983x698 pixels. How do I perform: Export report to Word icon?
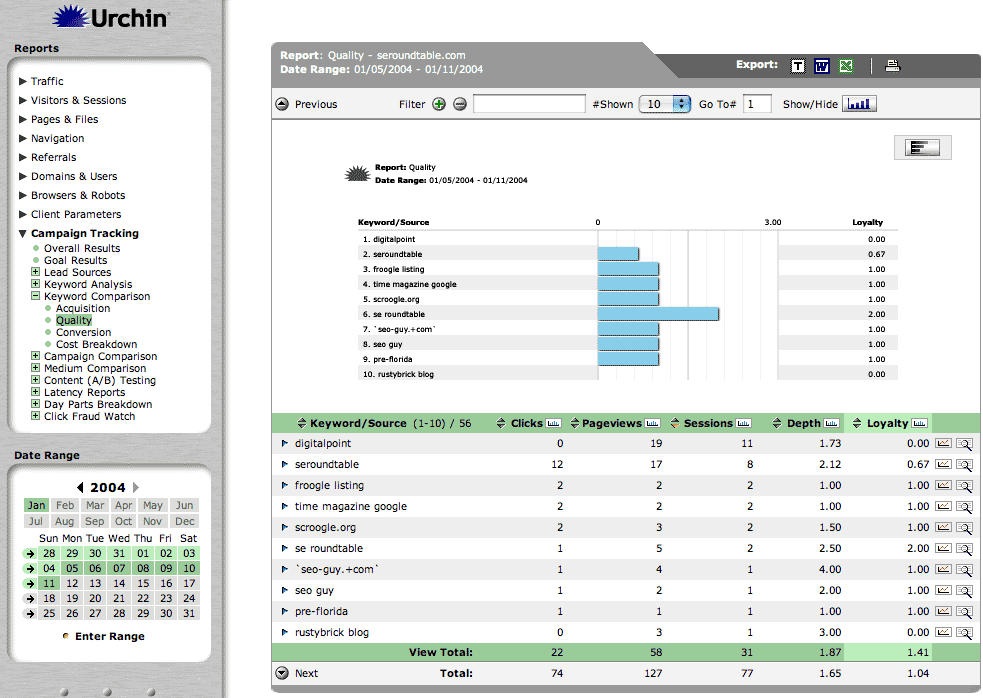tap(821, 66)
